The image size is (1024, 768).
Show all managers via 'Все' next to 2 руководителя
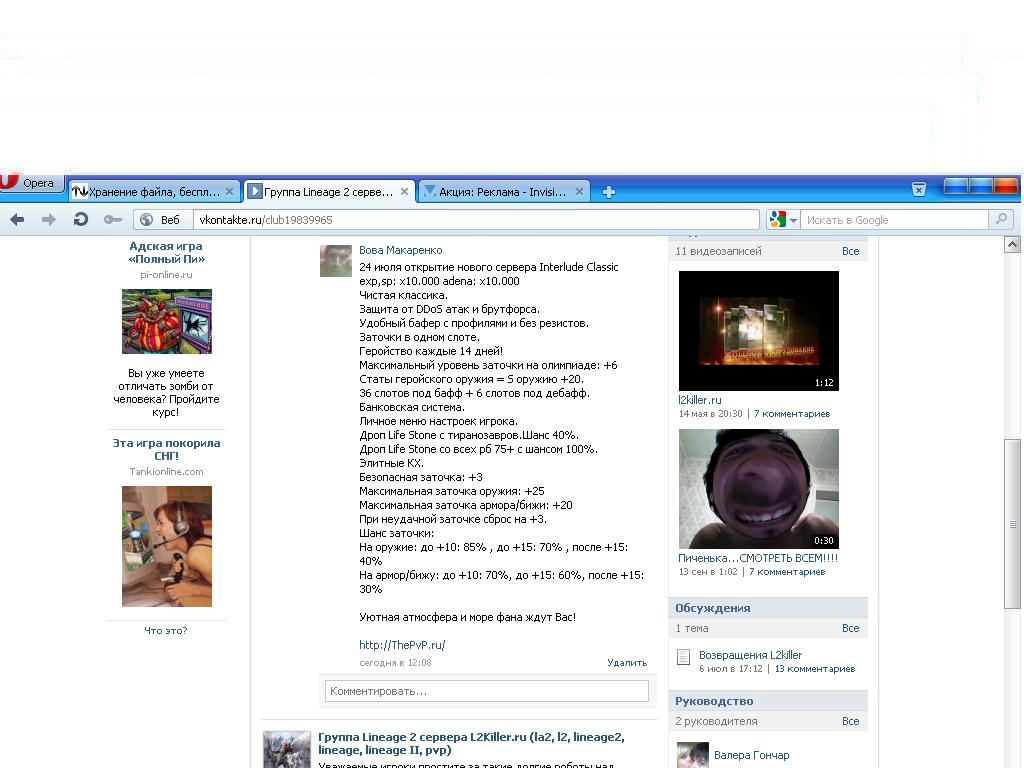[850, 721]
